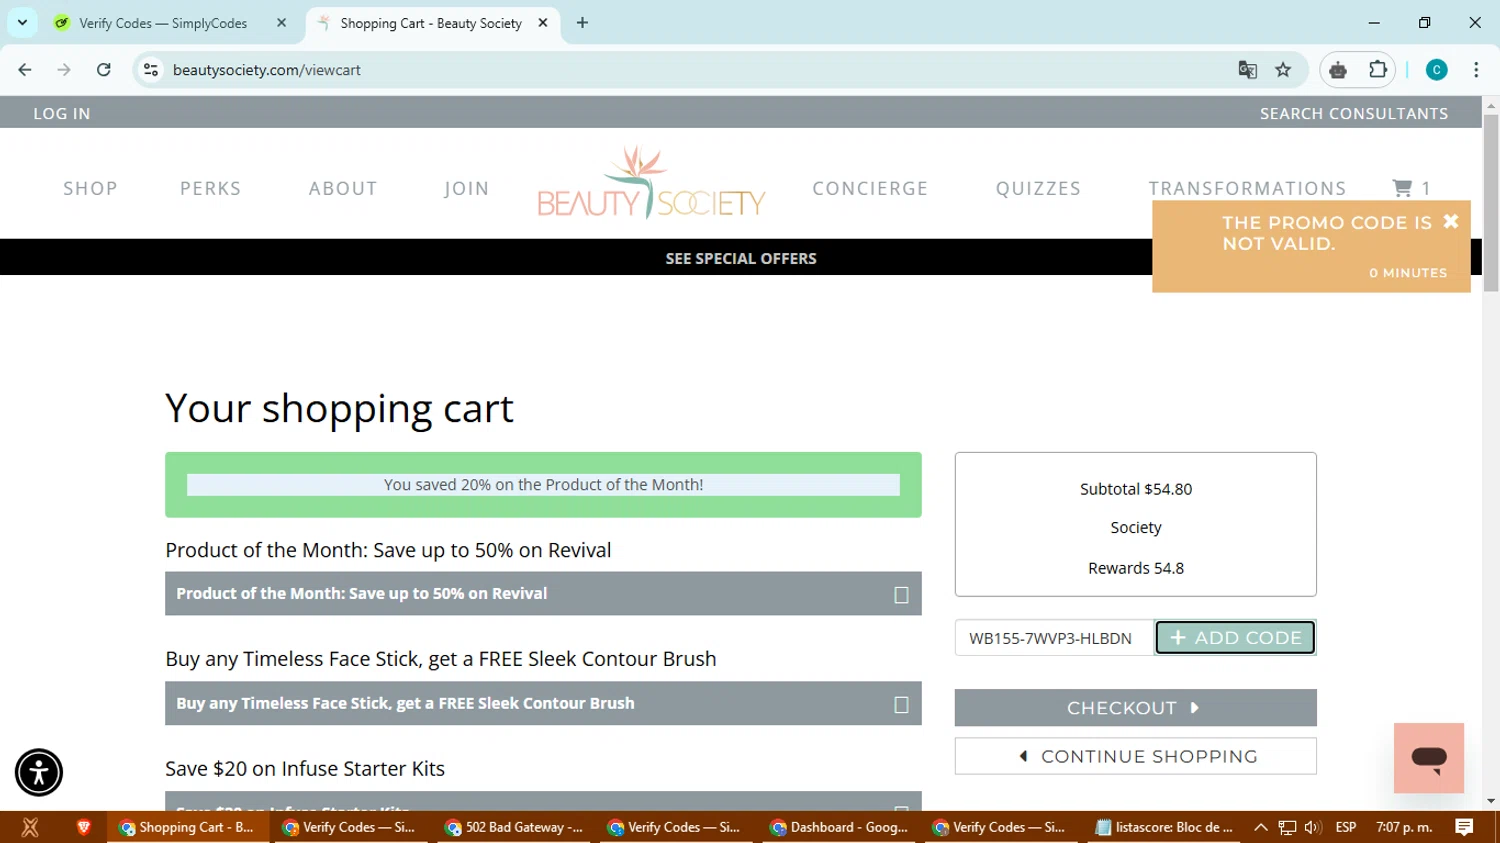
Task: Open the Chrome three-dot menu
Action: [1476, 70]
